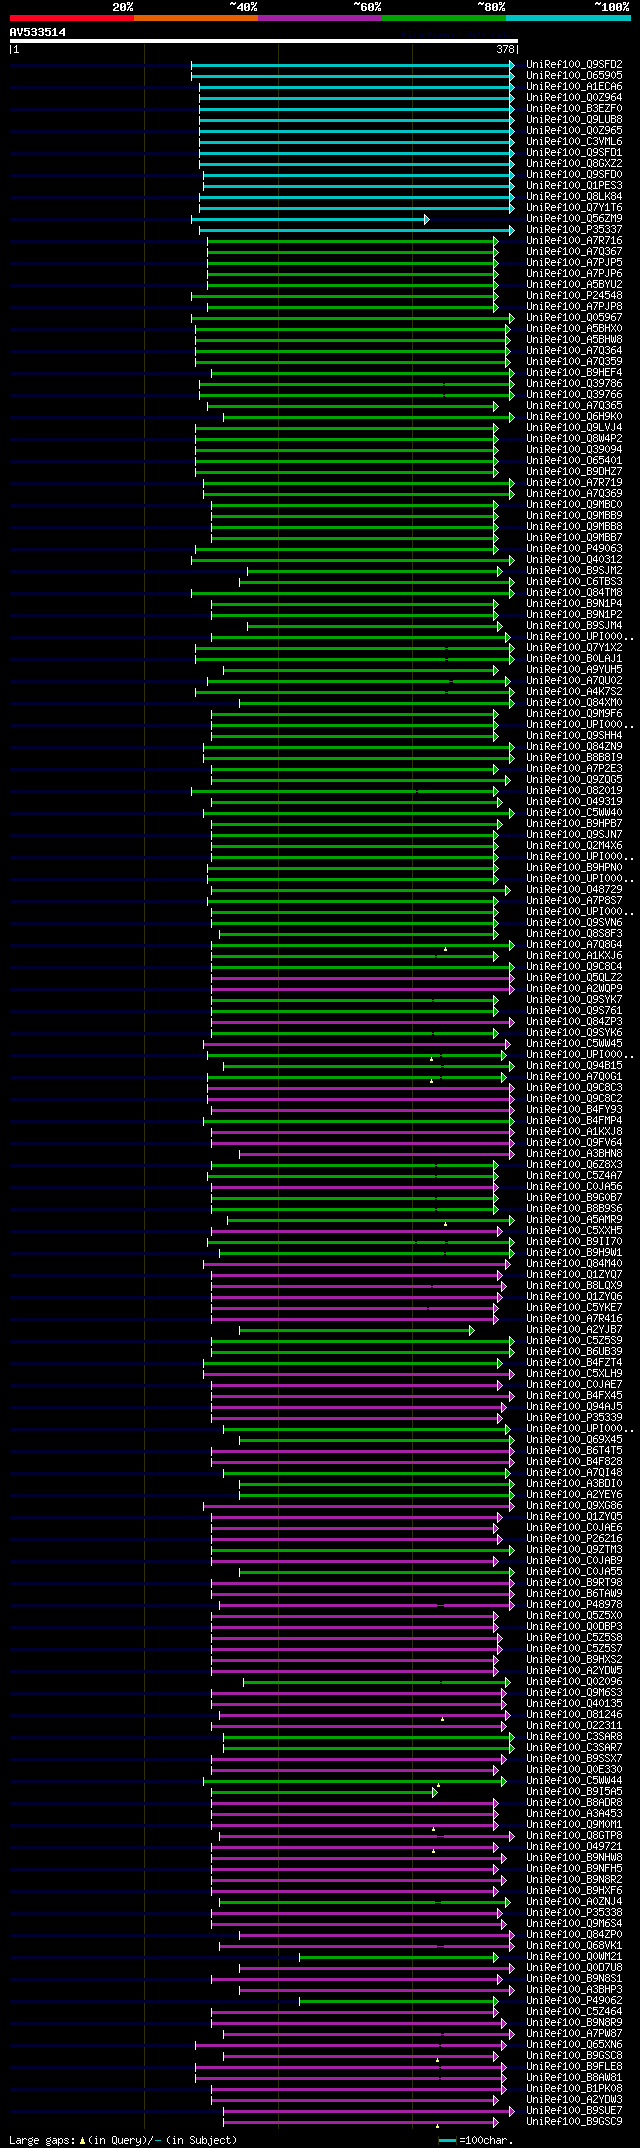This screenshot has width=640, height=2148.
Task: Select the UniRef100_A7R719 label
Action: (x=574, y=483)
